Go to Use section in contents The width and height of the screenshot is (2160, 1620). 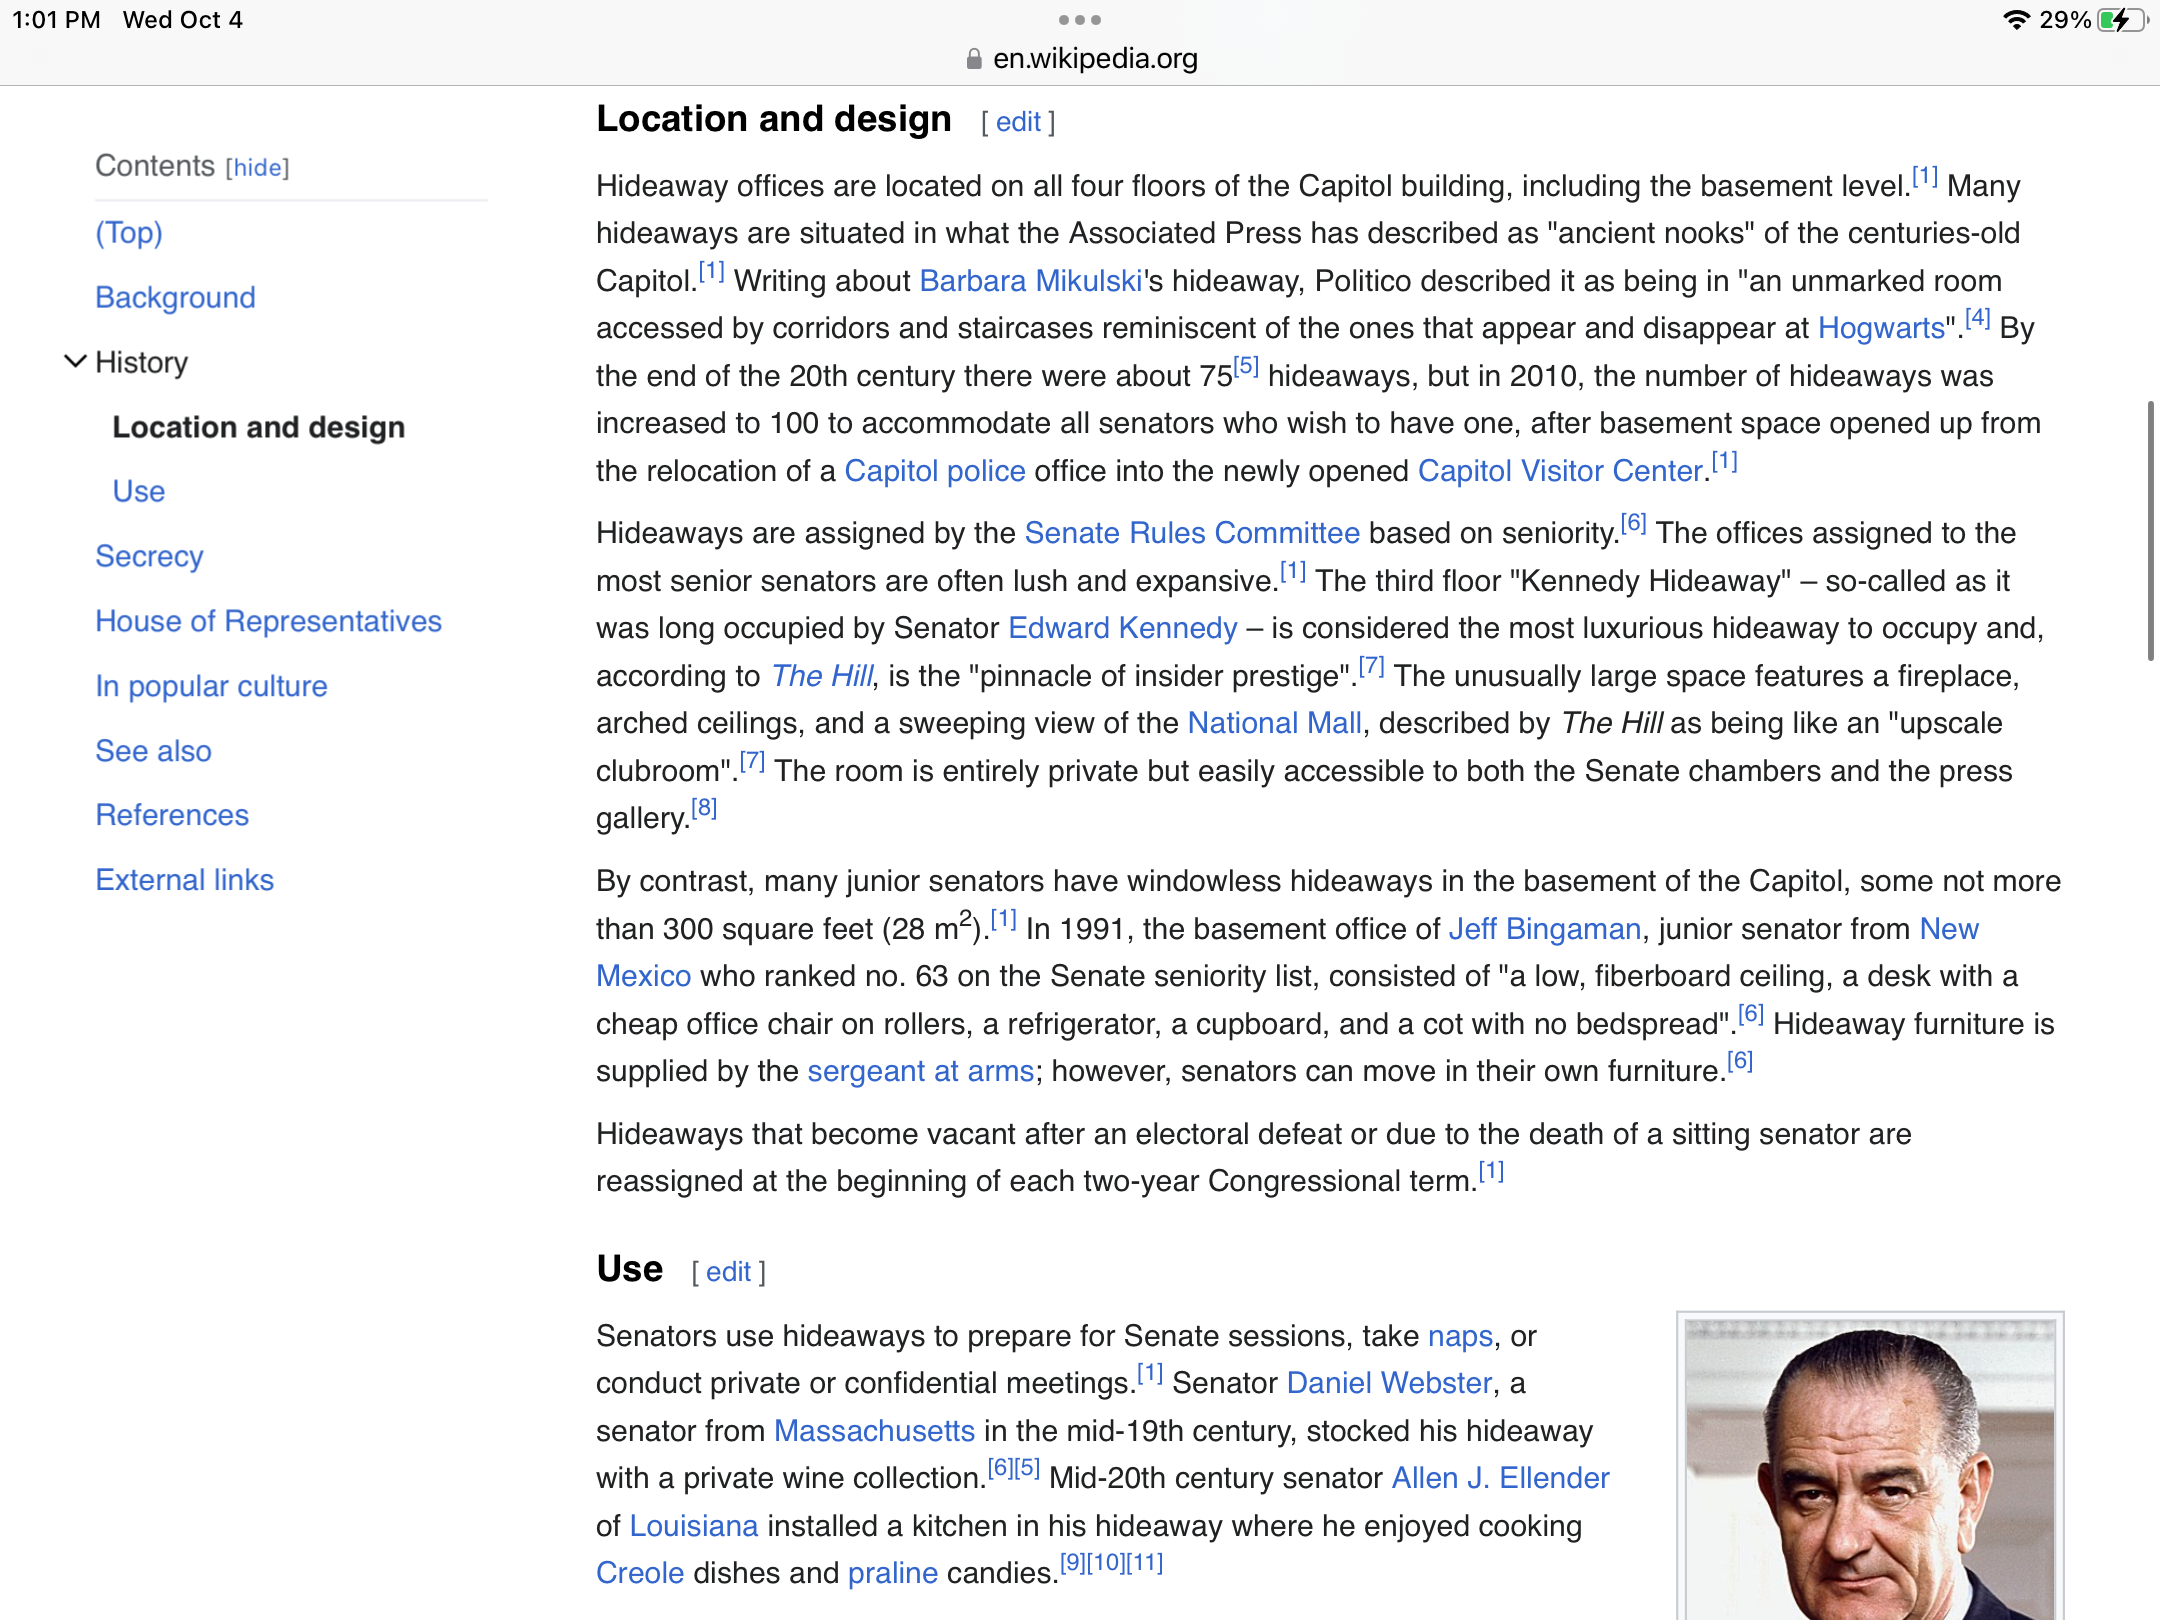[139, 491]
